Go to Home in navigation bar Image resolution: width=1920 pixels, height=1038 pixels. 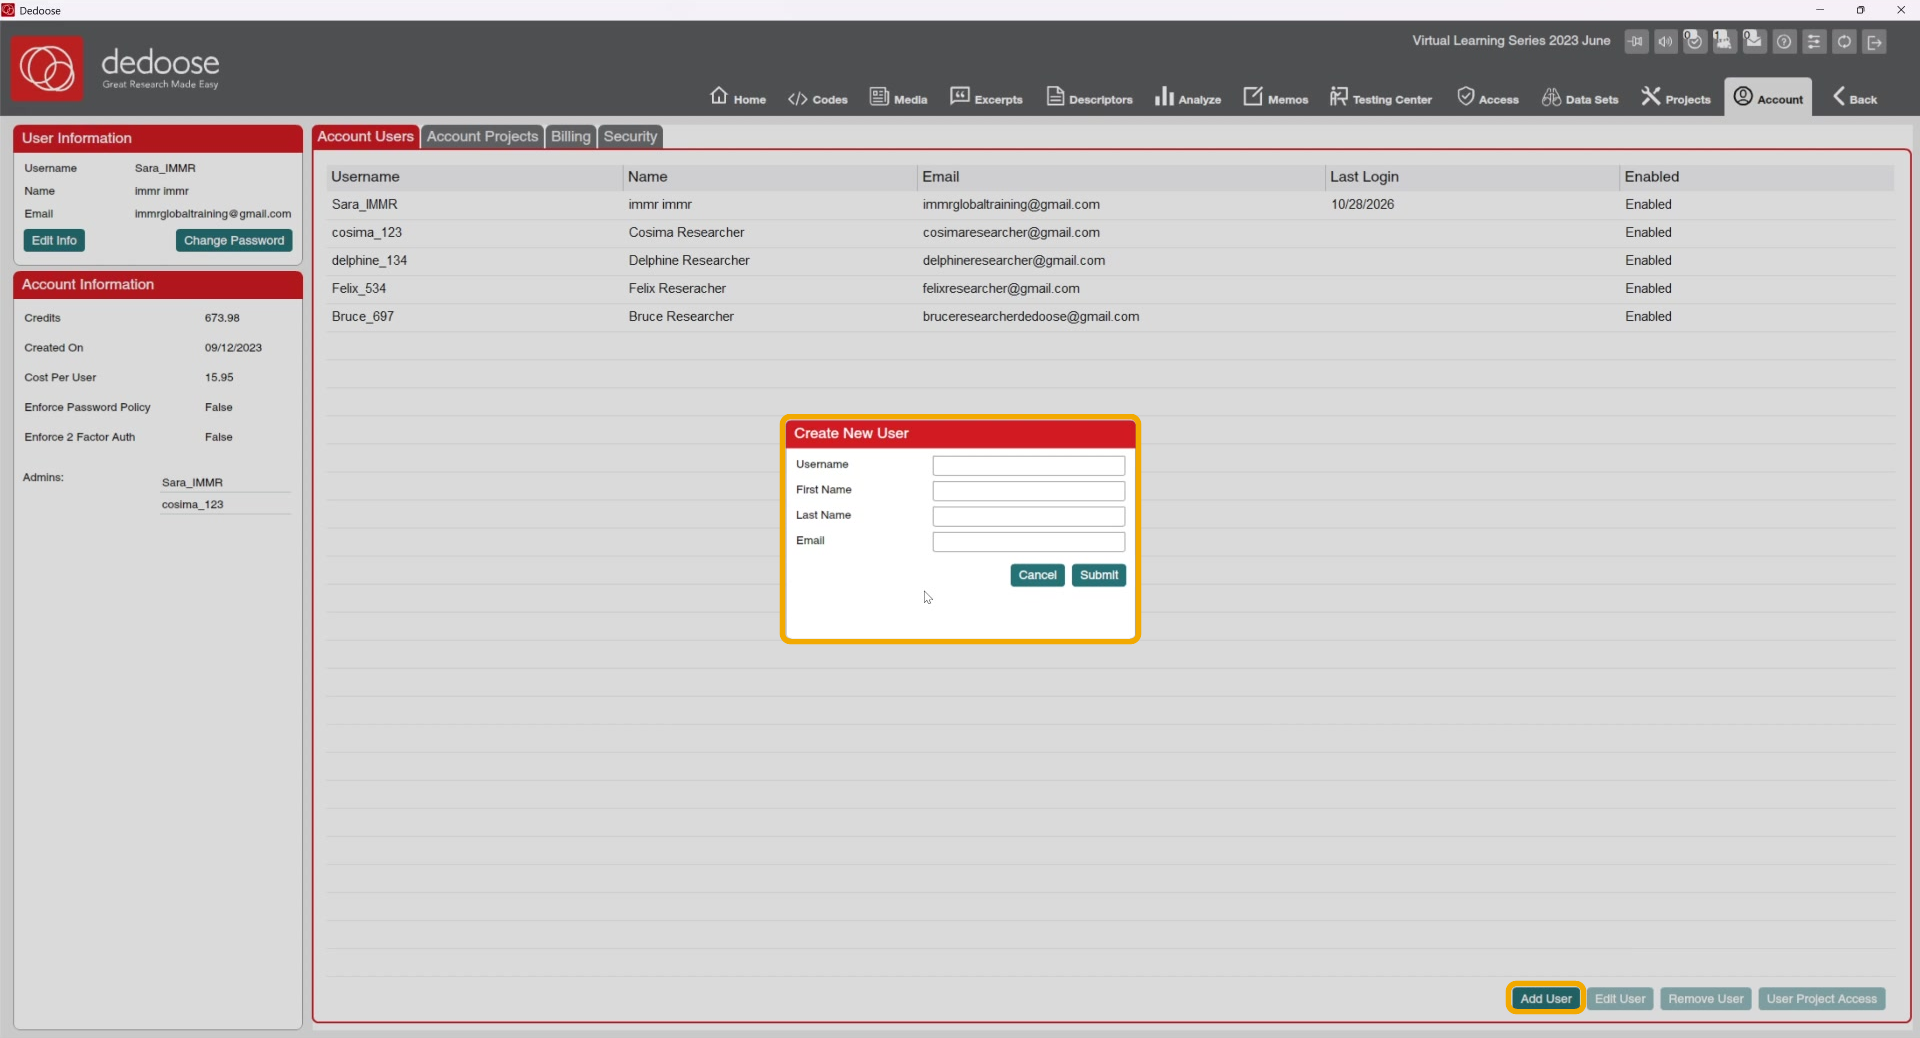[x=738, y=97]
